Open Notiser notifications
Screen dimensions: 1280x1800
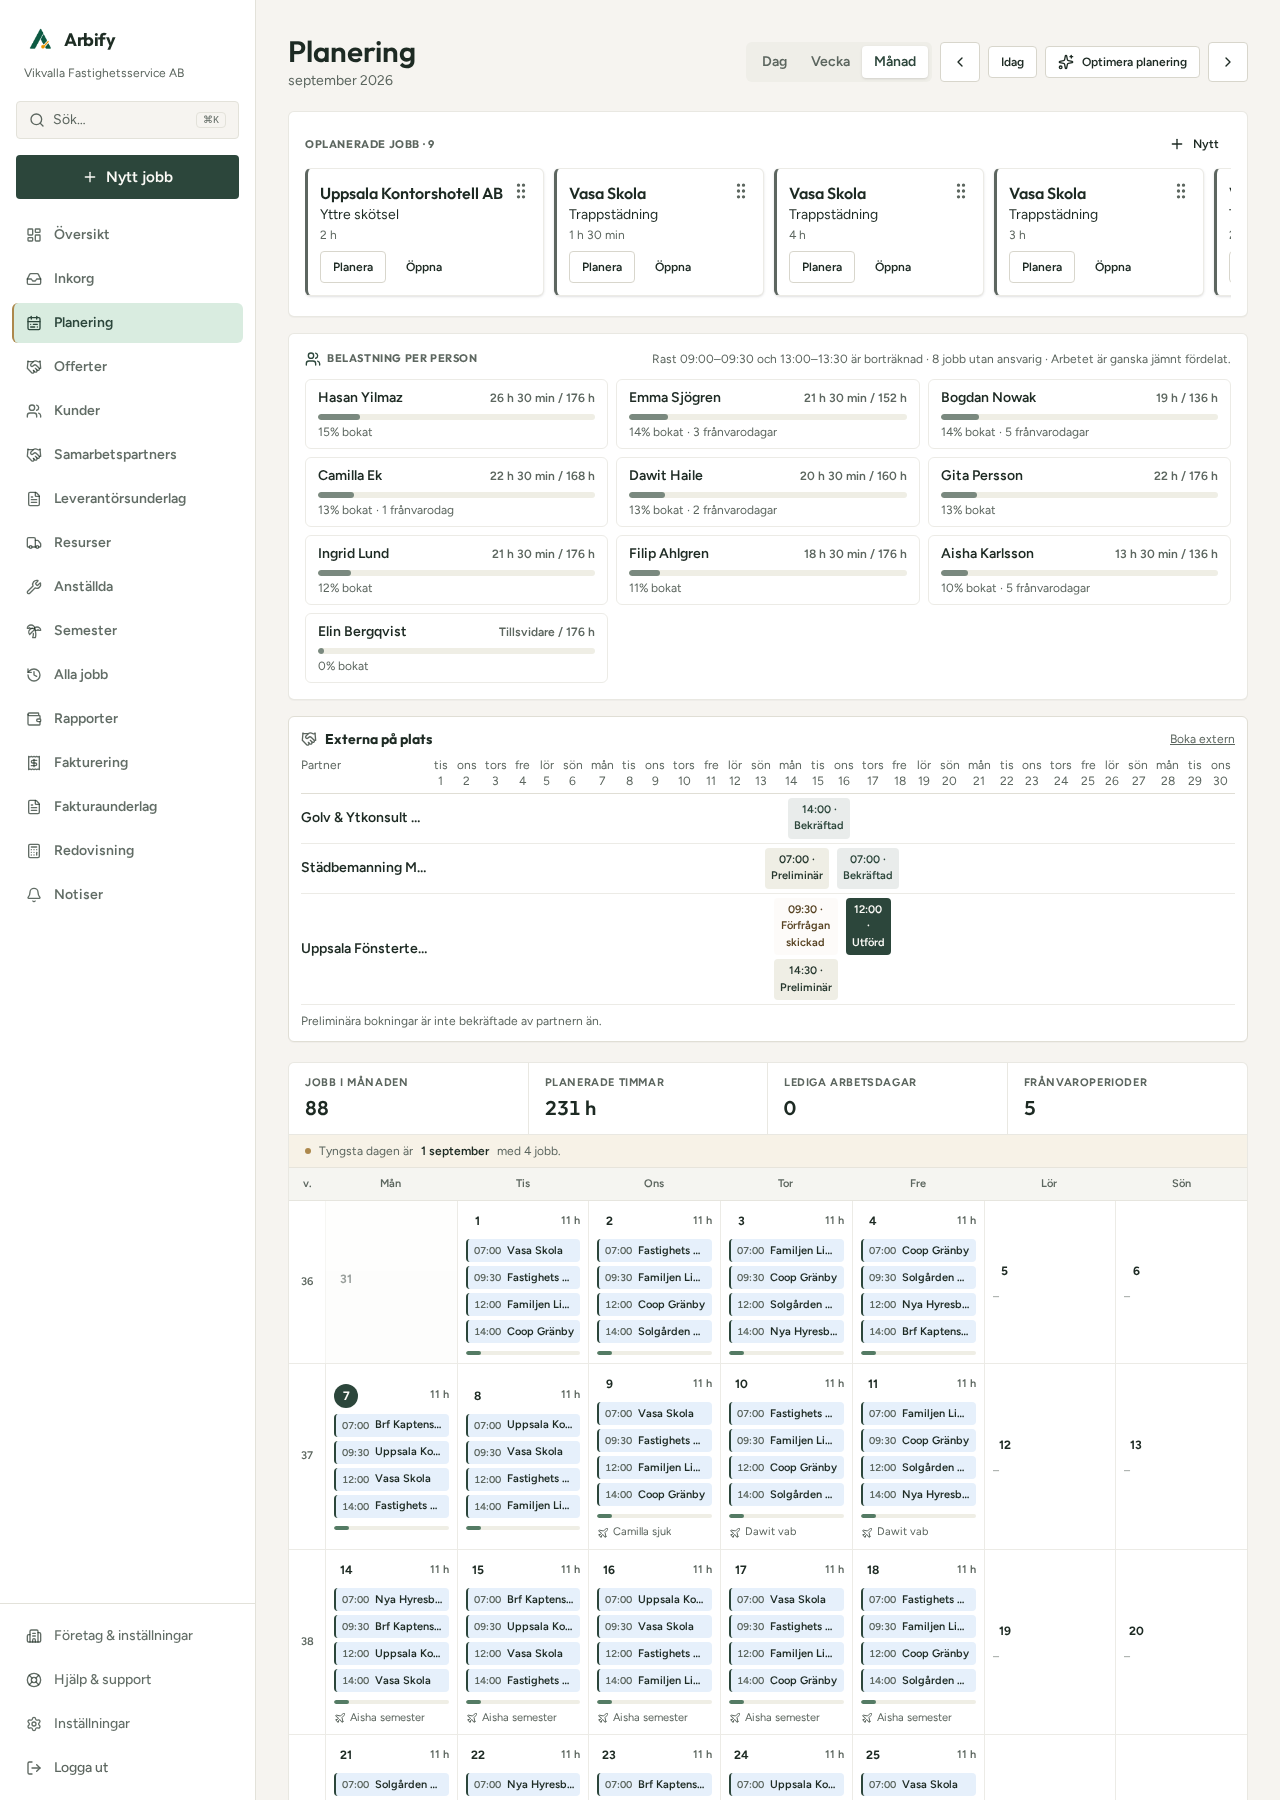tap(127, 894)
